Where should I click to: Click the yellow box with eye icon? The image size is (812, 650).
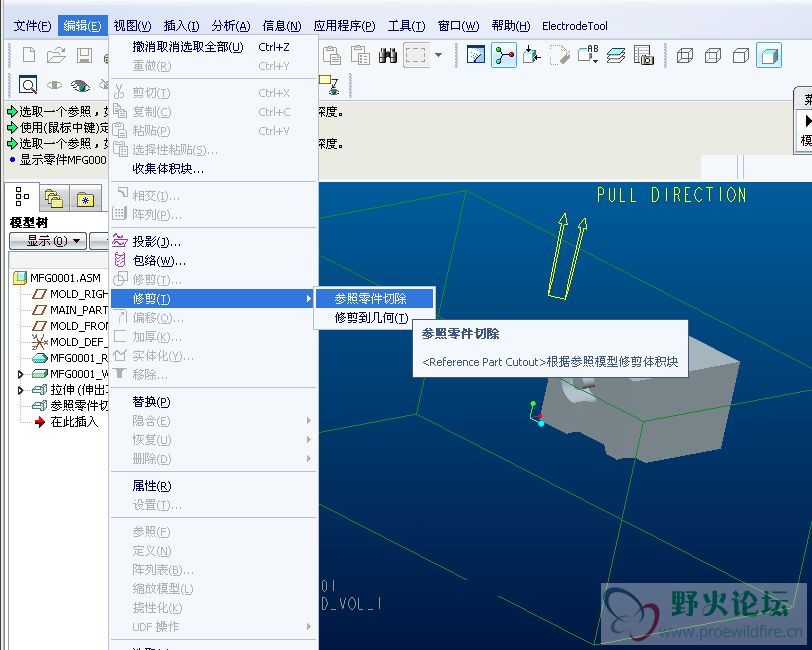[329, 85]
